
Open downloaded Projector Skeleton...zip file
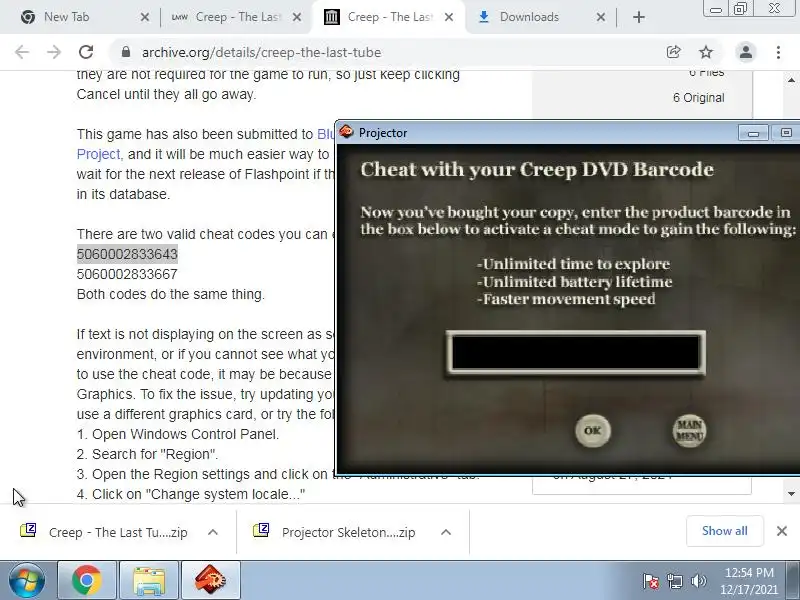[348, 533]
